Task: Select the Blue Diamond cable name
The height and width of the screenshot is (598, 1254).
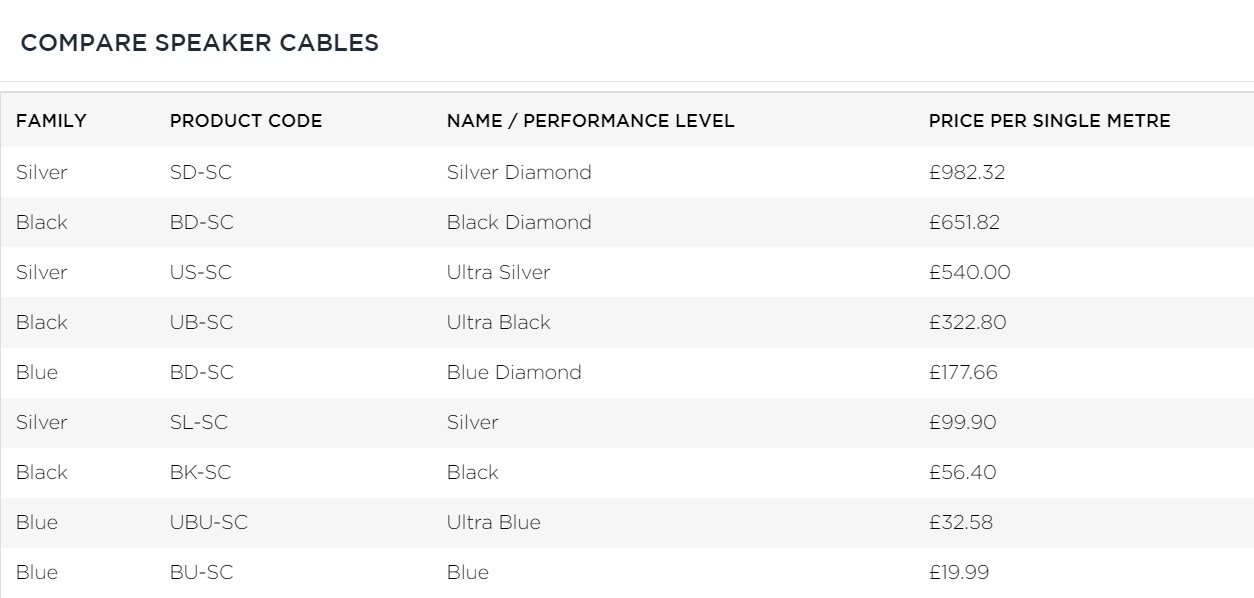Action: click(514, 372)
